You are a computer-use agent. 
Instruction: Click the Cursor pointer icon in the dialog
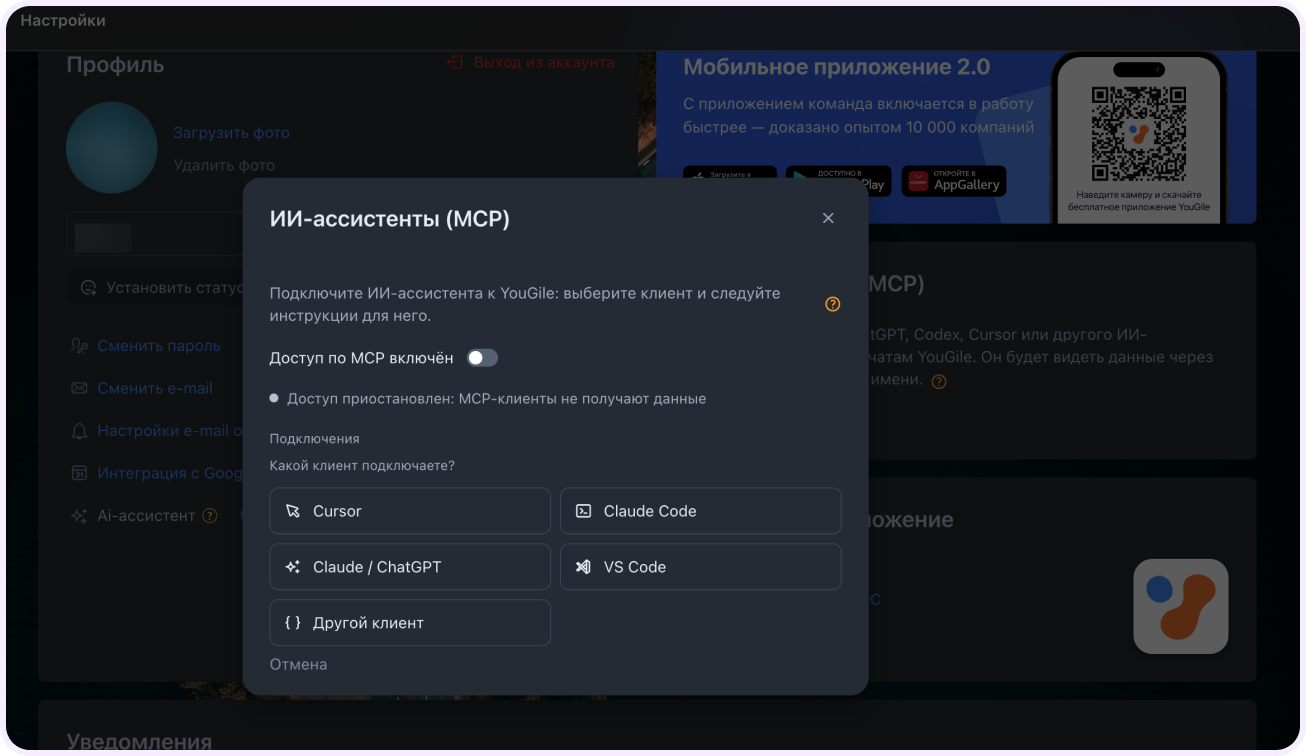(293, 511)
